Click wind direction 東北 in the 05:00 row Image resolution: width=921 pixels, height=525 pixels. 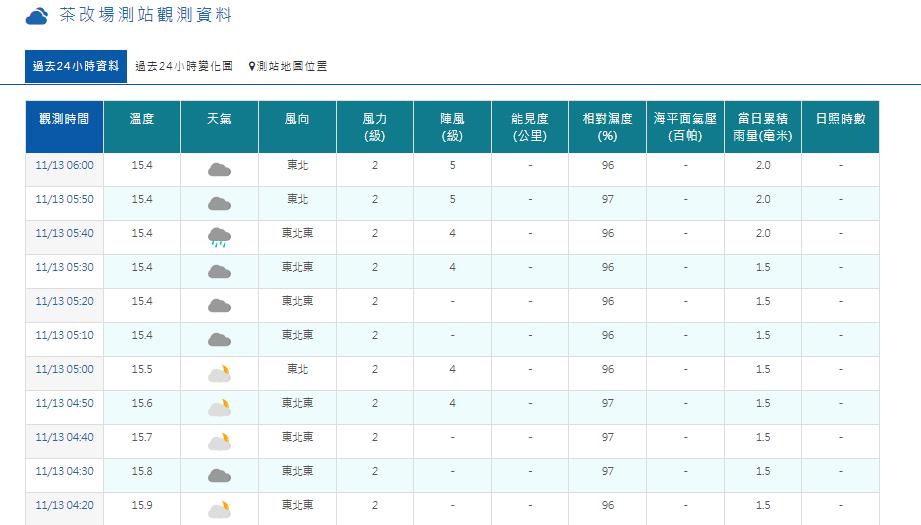[297, 370]
